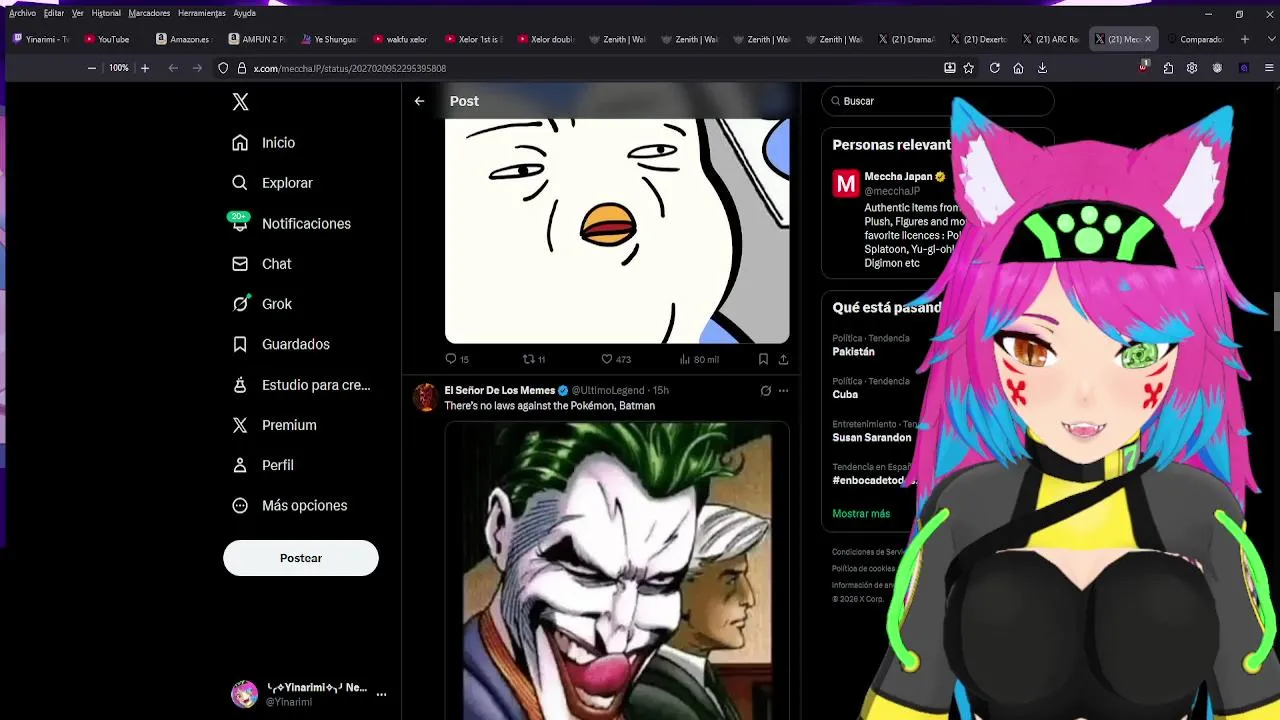
Task: Switch to the wakfu xelor tab
Action: coord(402,39)
